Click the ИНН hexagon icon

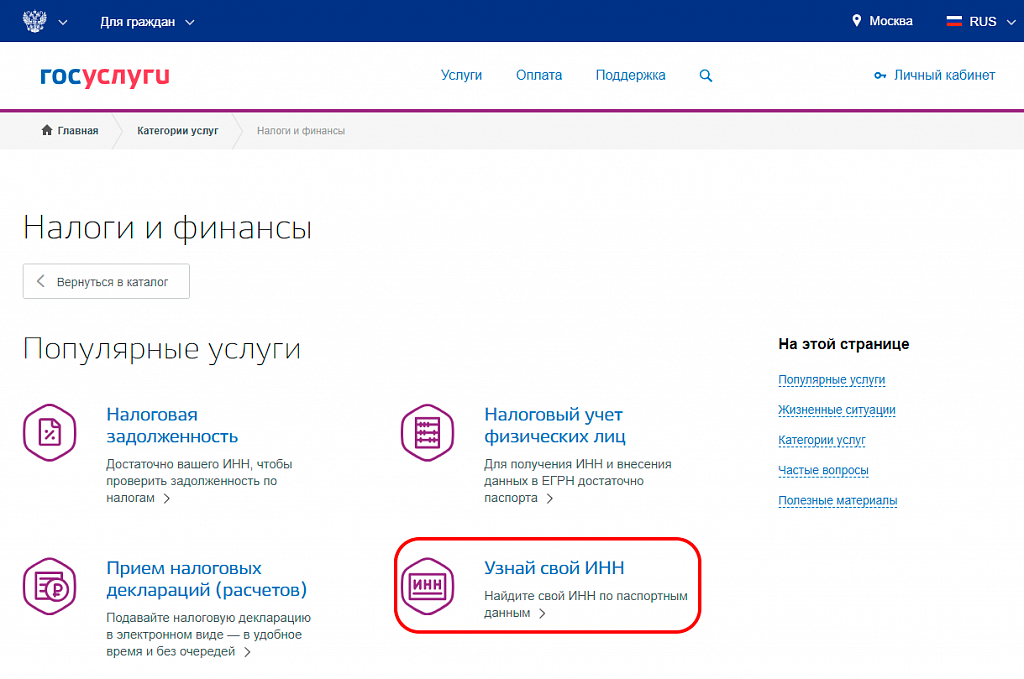pos(427,586)
